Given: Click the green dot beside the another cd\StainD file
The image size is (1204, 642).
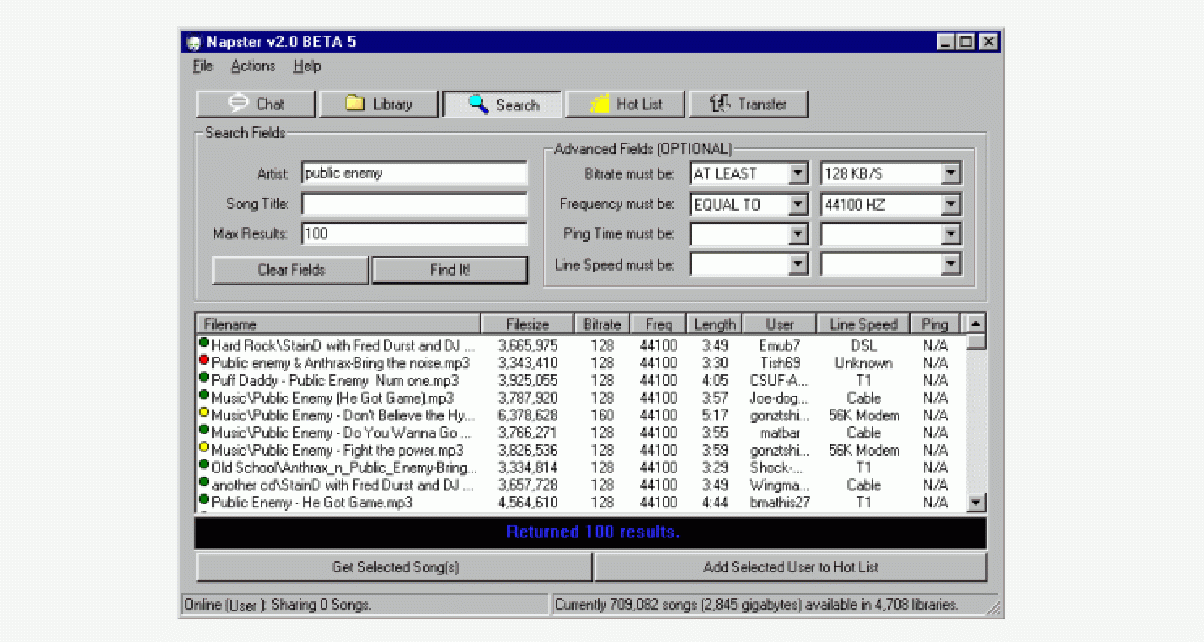Looking at the screenshot, I should (x=204, y=482).
